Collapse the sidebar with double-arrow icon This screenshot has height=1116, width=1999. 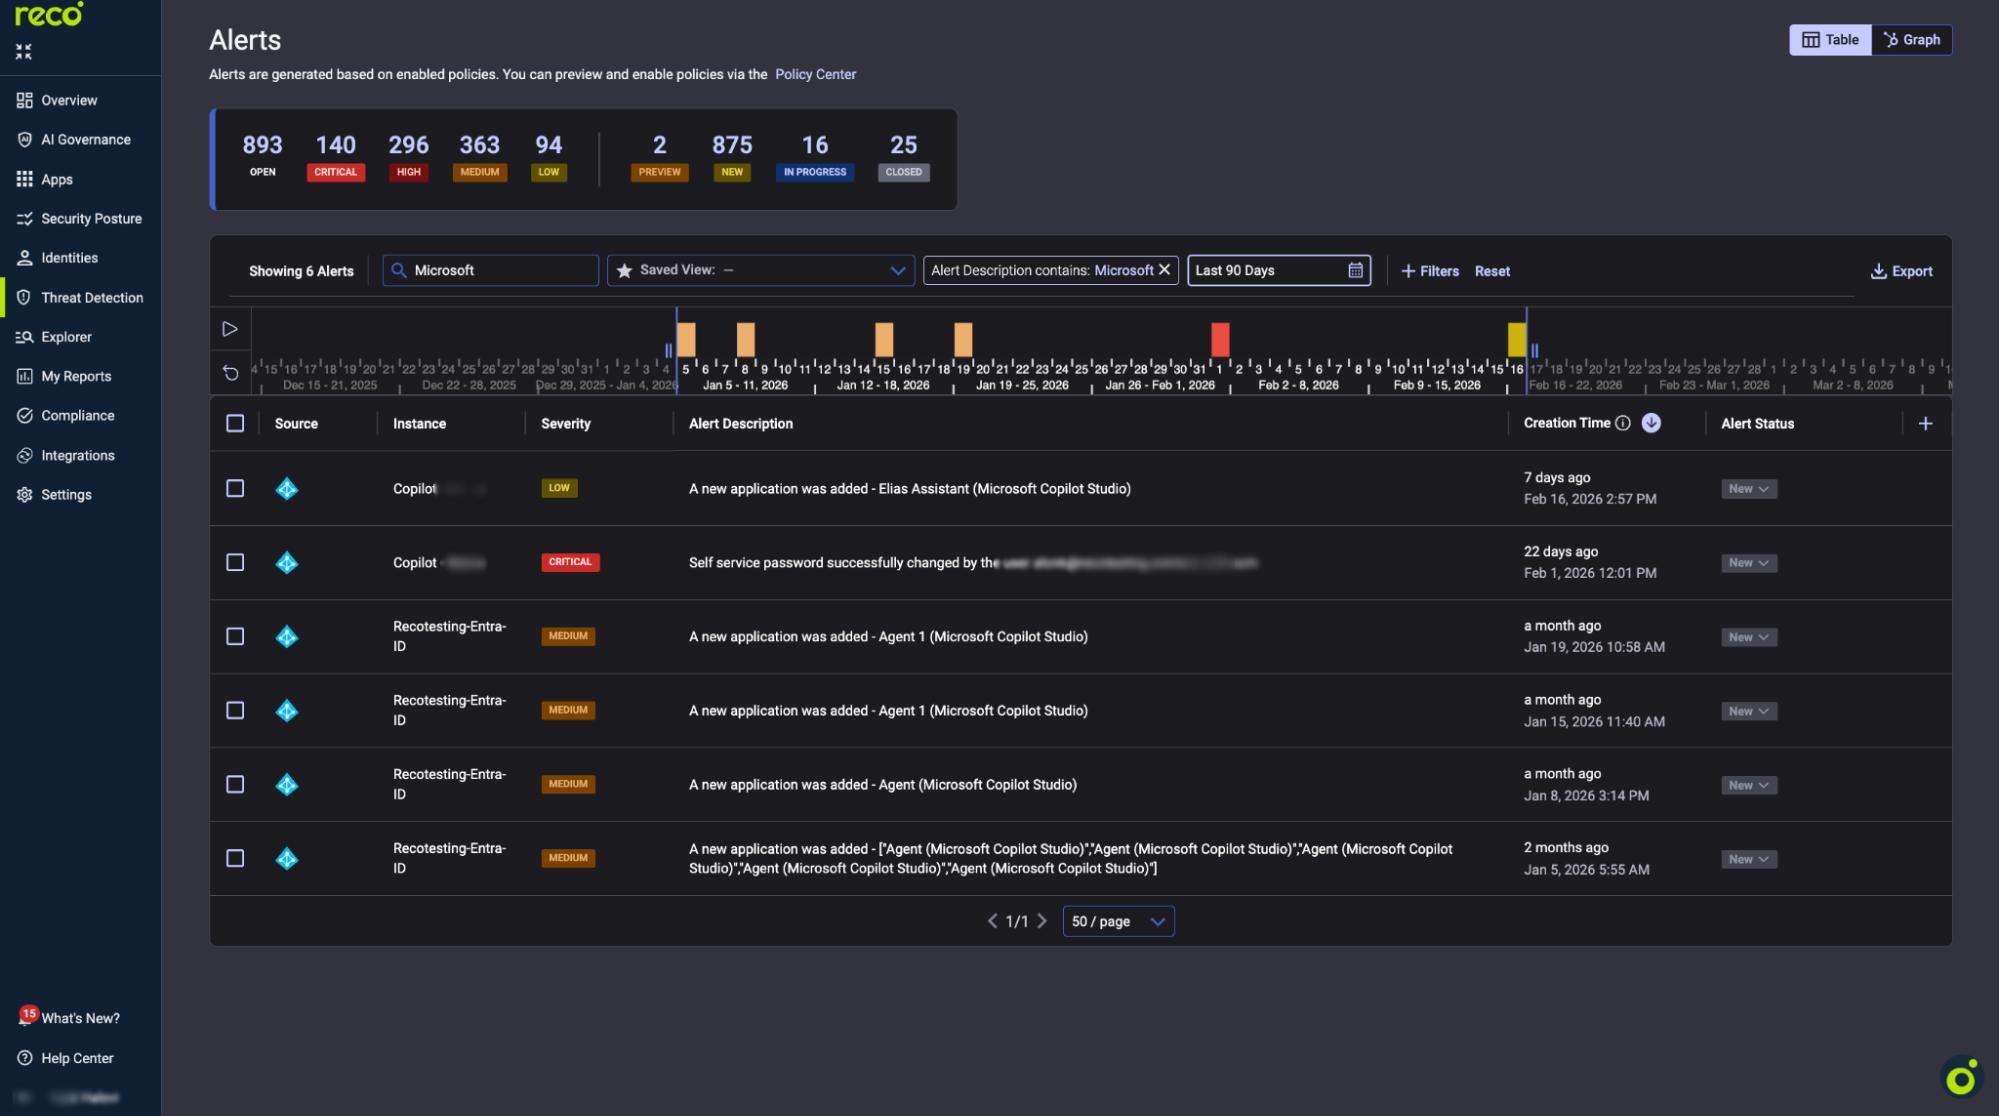coord(24,50)
